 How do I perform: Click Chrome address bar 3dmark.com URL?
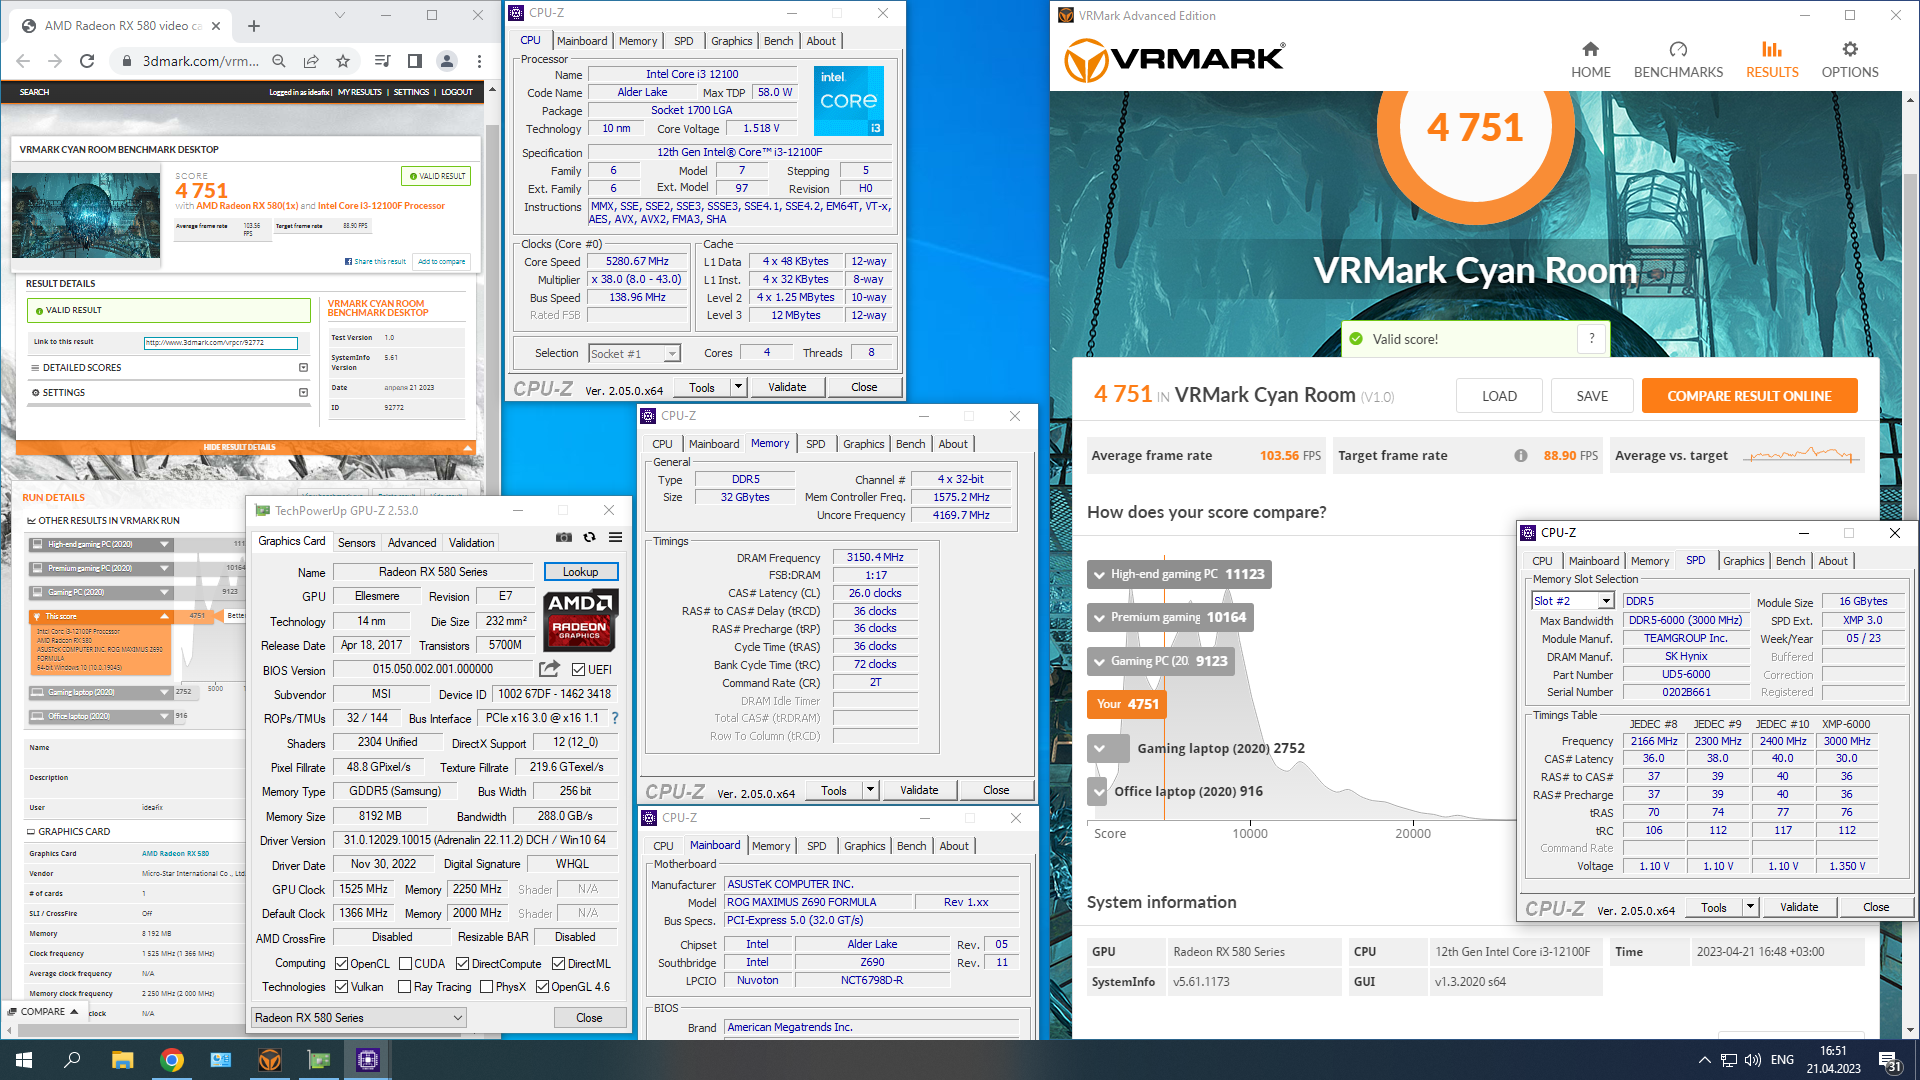pos(200,61)
